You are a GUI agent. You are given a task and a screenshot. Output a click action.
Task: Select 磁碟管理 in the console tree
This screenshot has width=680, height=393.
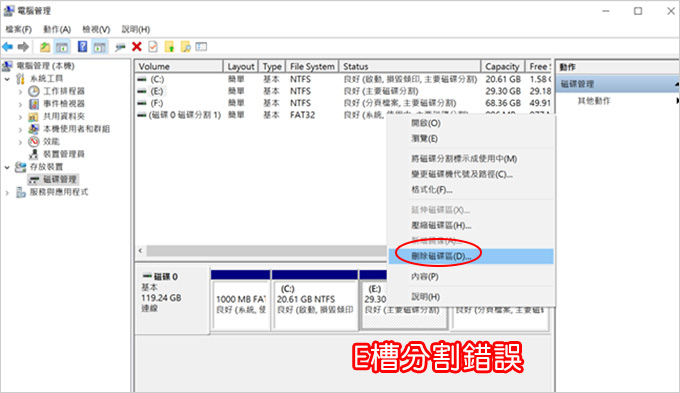click(x=59, y=179)
